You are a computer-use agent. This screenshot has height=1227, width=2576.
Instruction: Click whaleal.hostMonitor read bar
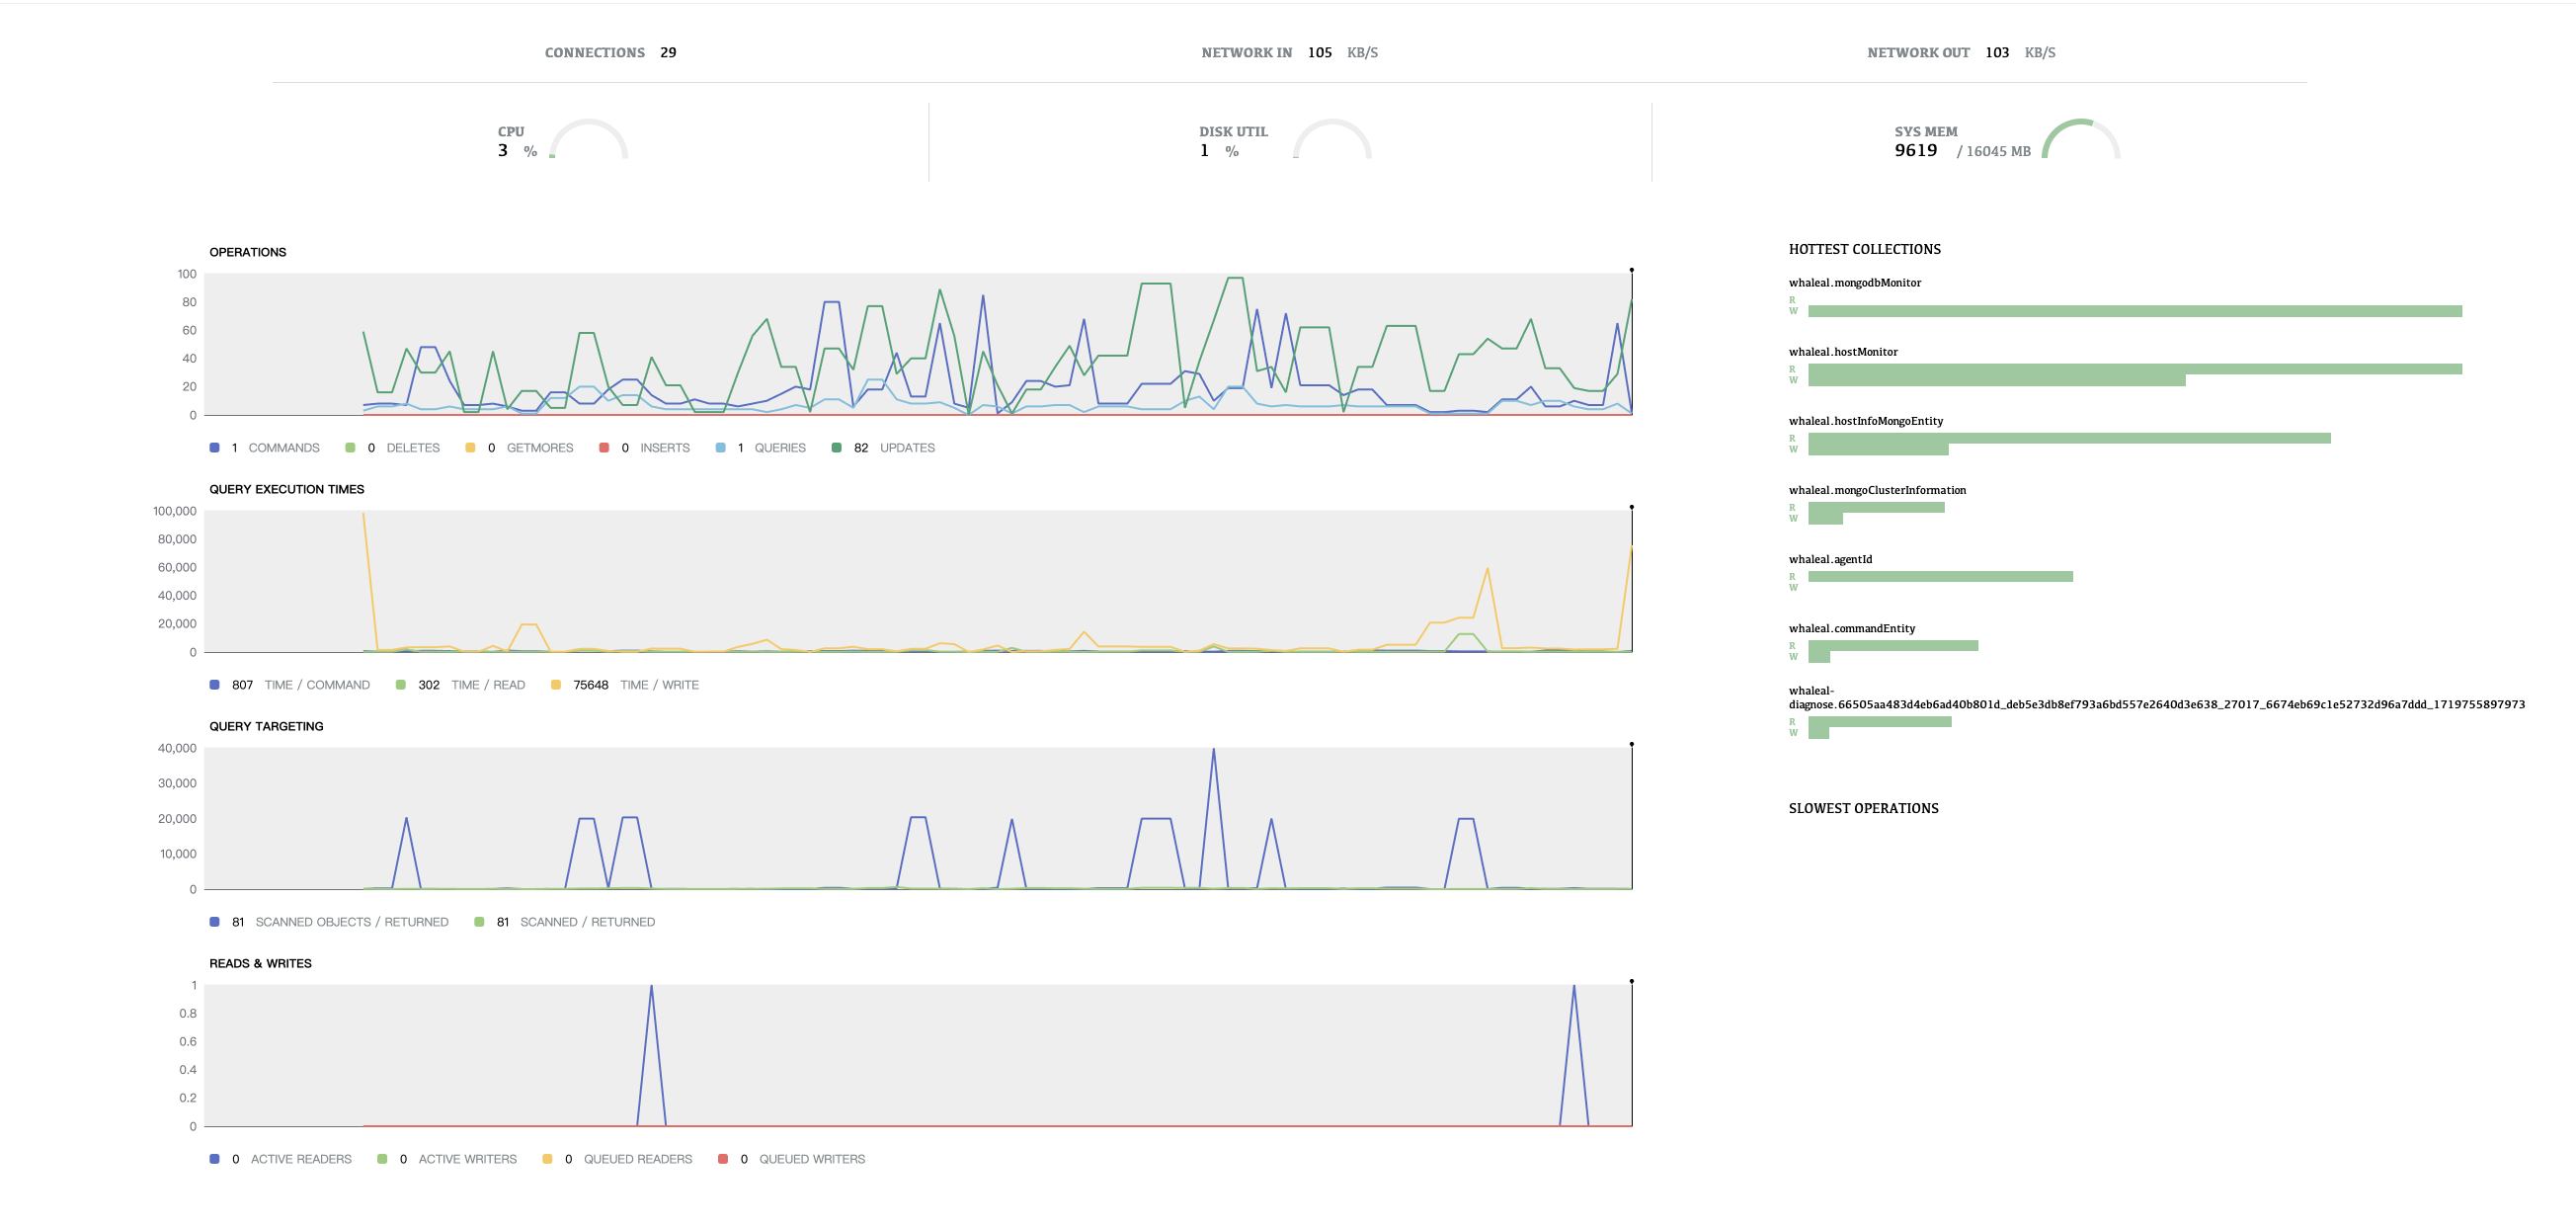(2135, 369)
